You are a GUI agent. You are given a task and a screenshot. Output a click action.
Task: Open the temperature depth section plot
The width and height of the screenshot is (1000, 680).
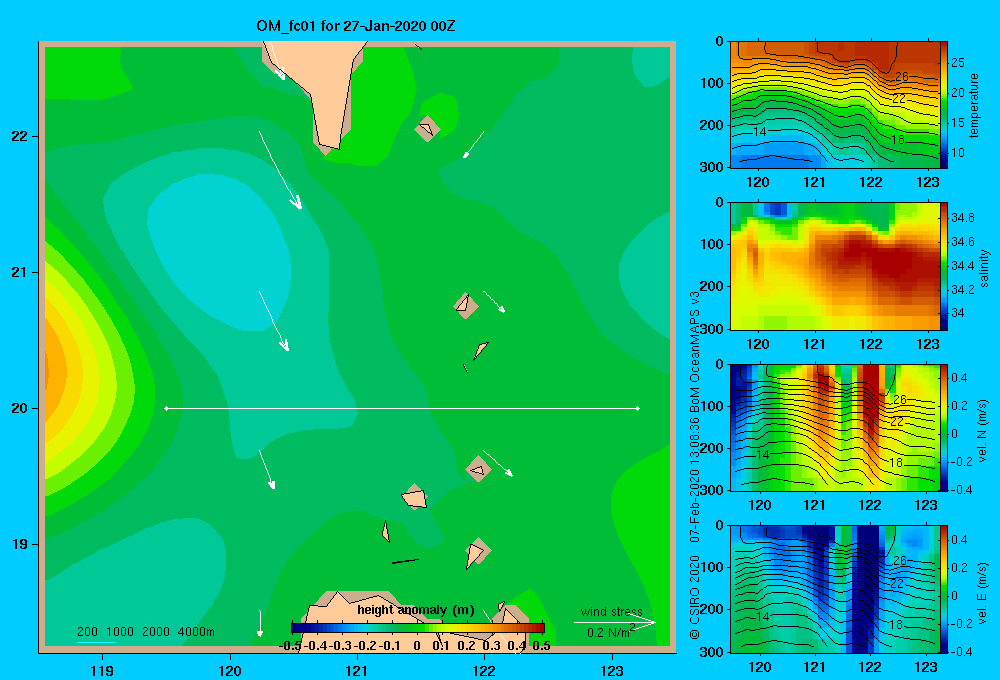pyautogui.click(x=835, y=105)
